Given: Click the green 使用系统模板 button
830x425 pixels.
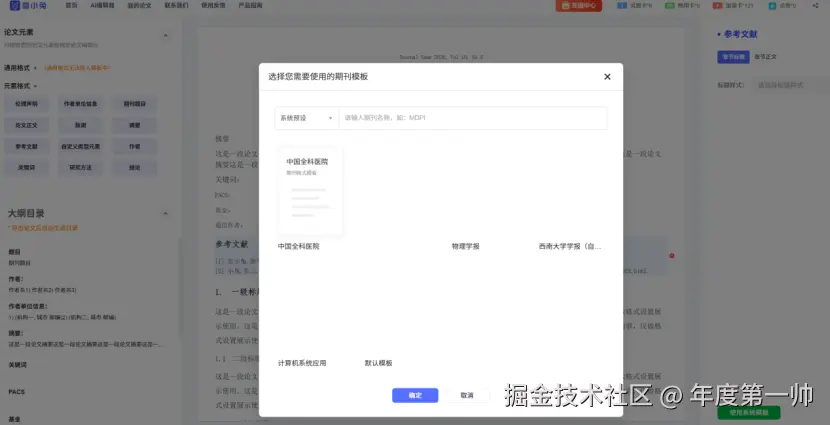Looking at the screenshot, I should pos(748,412).
